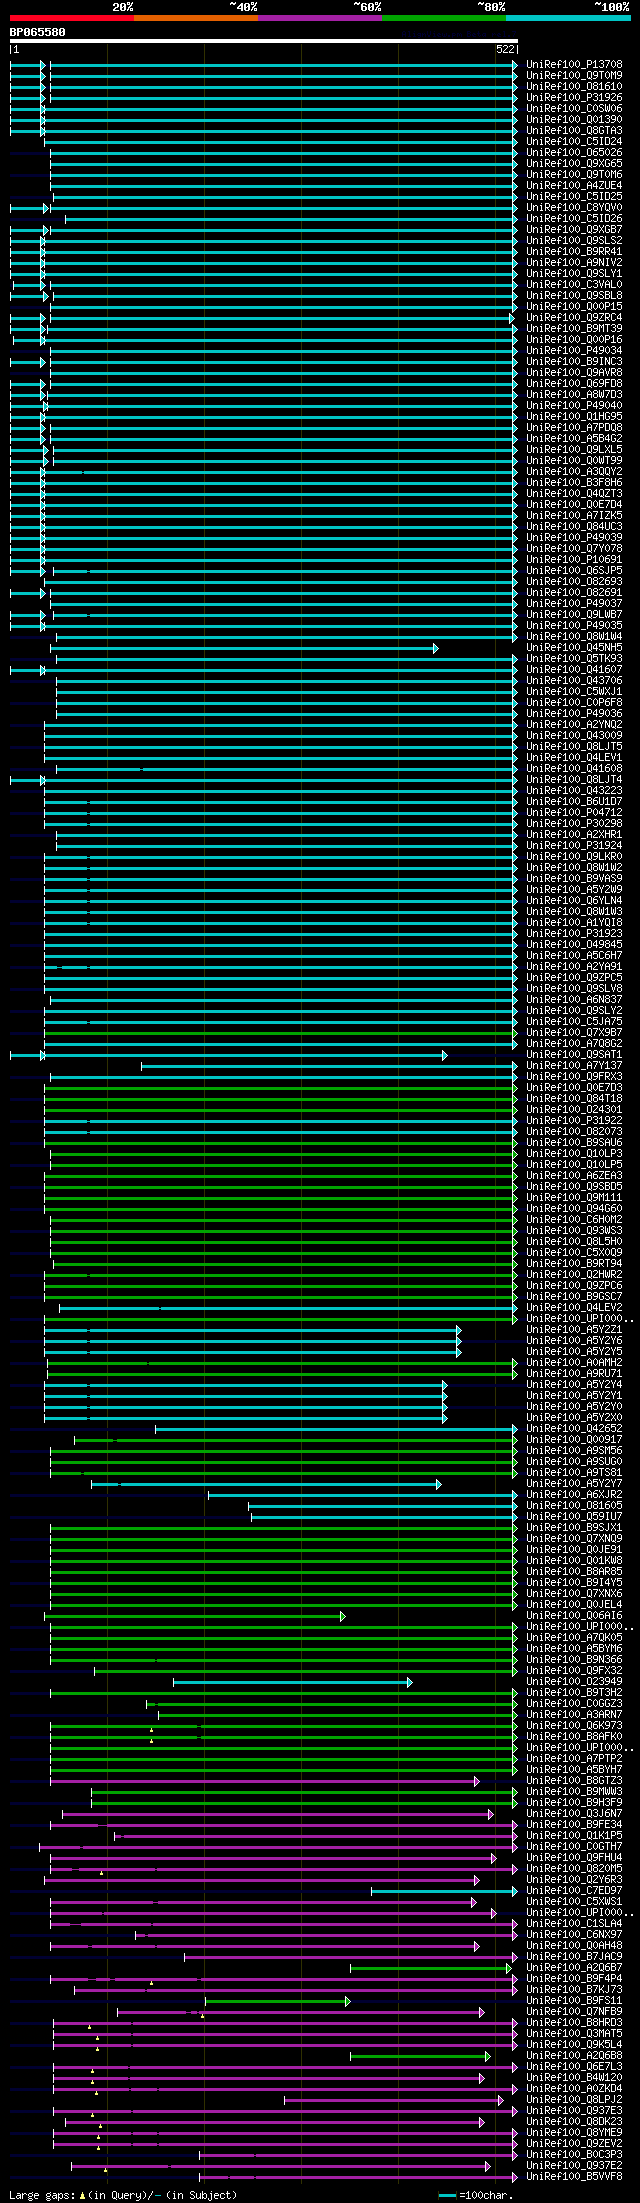Viewport: 640px width, 2203px height.
Task: Select hit UniRef100_A7PDQ8
Action: click(x=574, y=428)
